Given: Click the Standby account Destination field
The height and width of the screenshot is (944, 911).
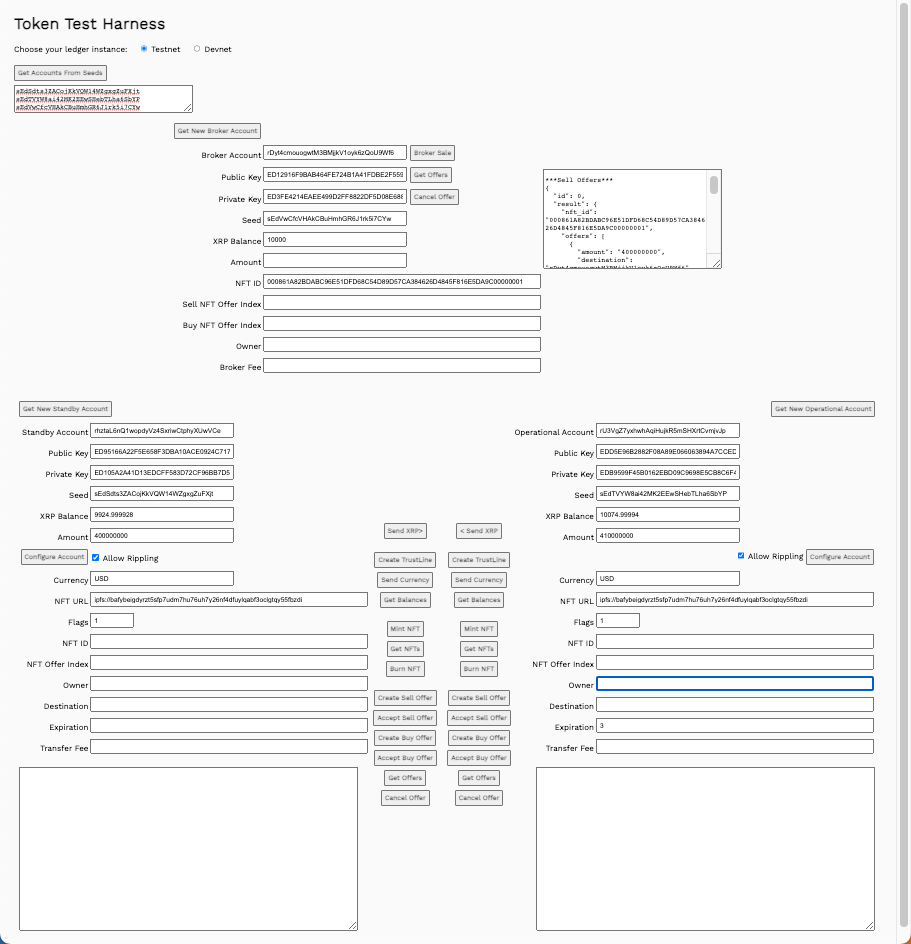Looking at the screenshot, I should click(228, 705).
